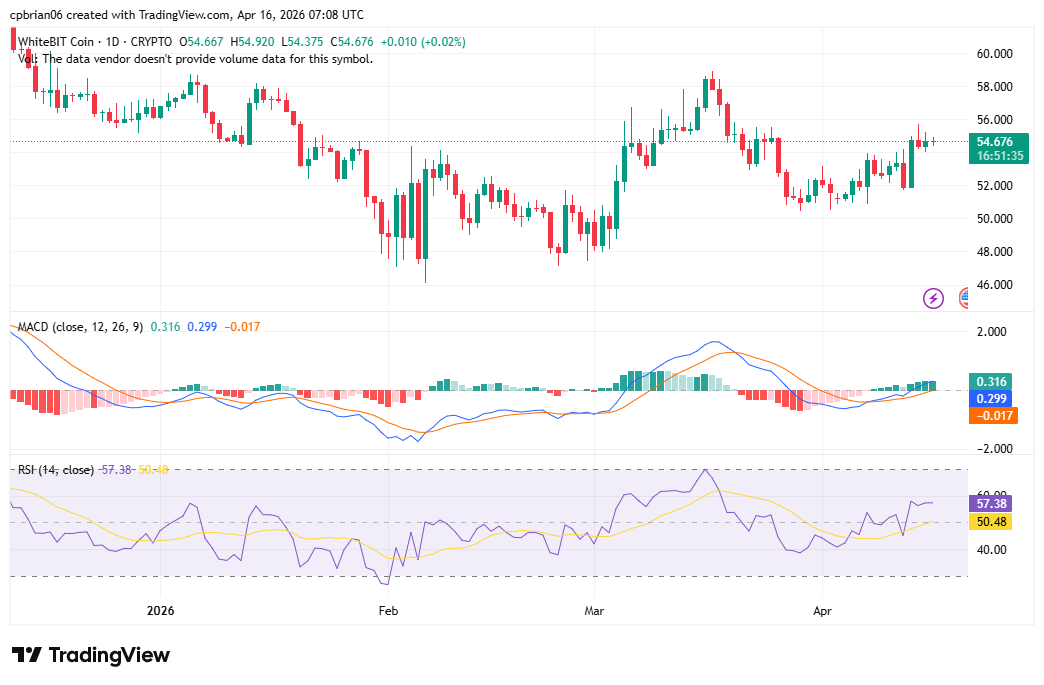1044x685 pixels.
Task: Click the green MACD histogram value tag 0.316
Action: click(x=991, y=382)
